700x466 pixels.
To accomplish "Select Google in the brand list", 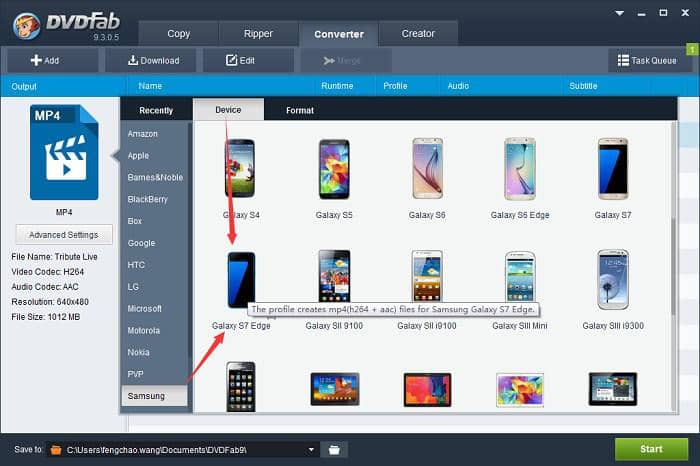I will (154, 243).
